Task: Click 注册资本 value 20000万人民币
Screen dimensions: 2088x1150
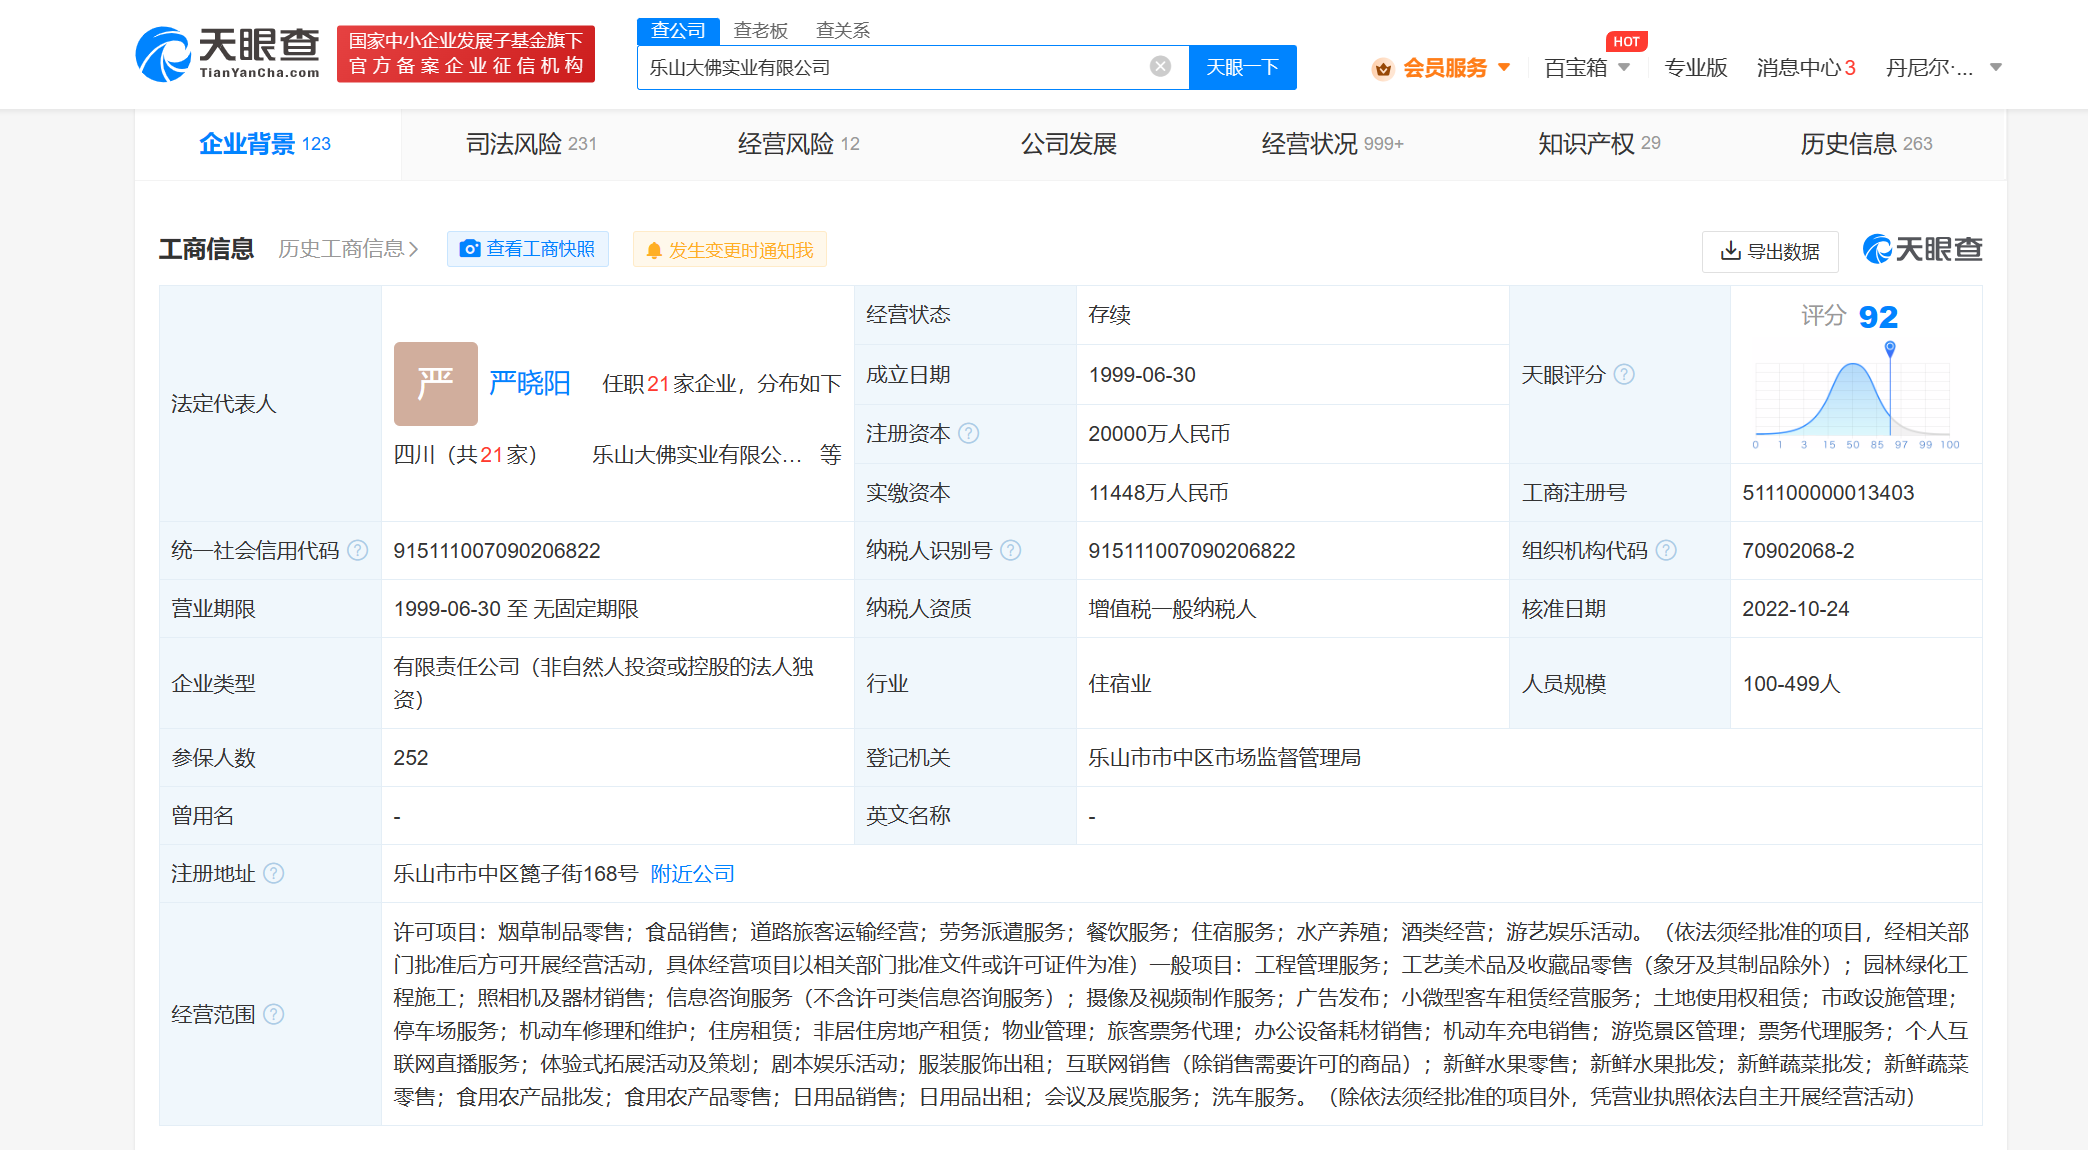Action: pyautogui.click(x=1159, y=434)
